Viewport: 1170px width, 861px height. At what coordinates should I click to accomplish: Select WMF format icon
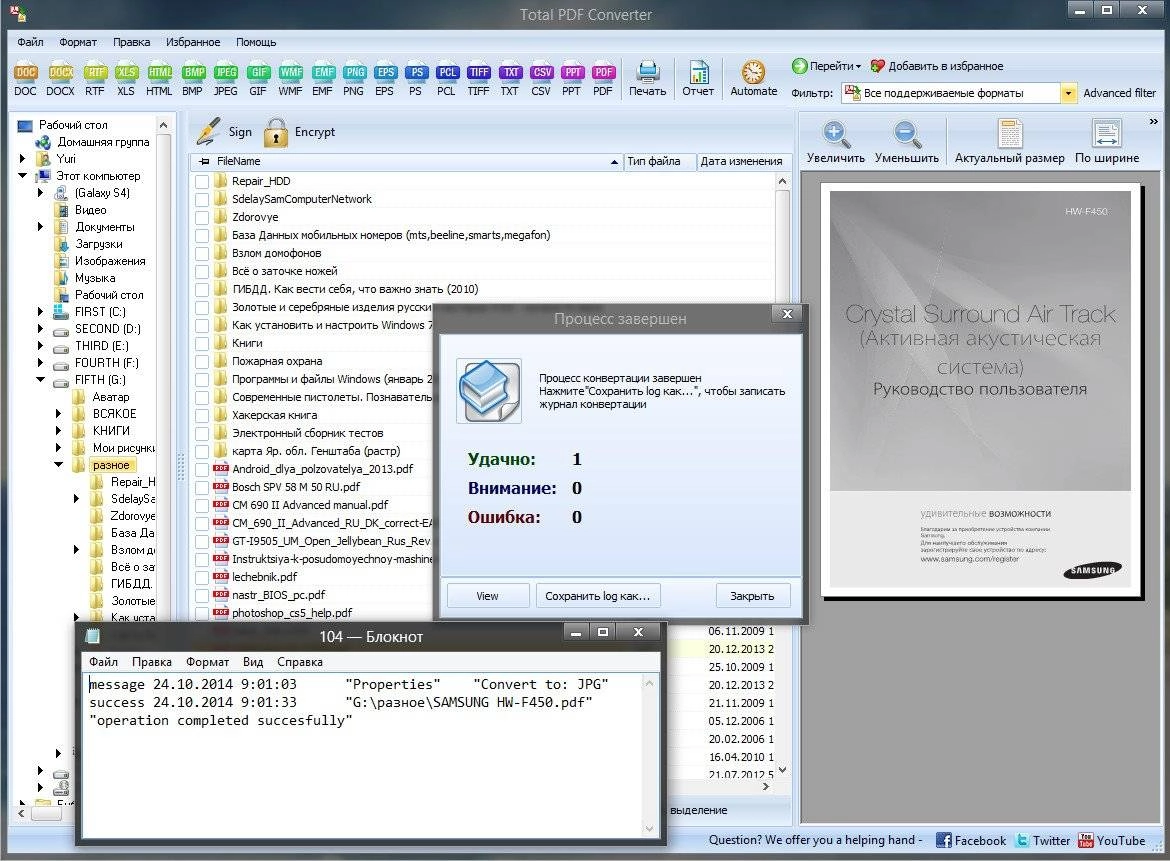(290, 79)
